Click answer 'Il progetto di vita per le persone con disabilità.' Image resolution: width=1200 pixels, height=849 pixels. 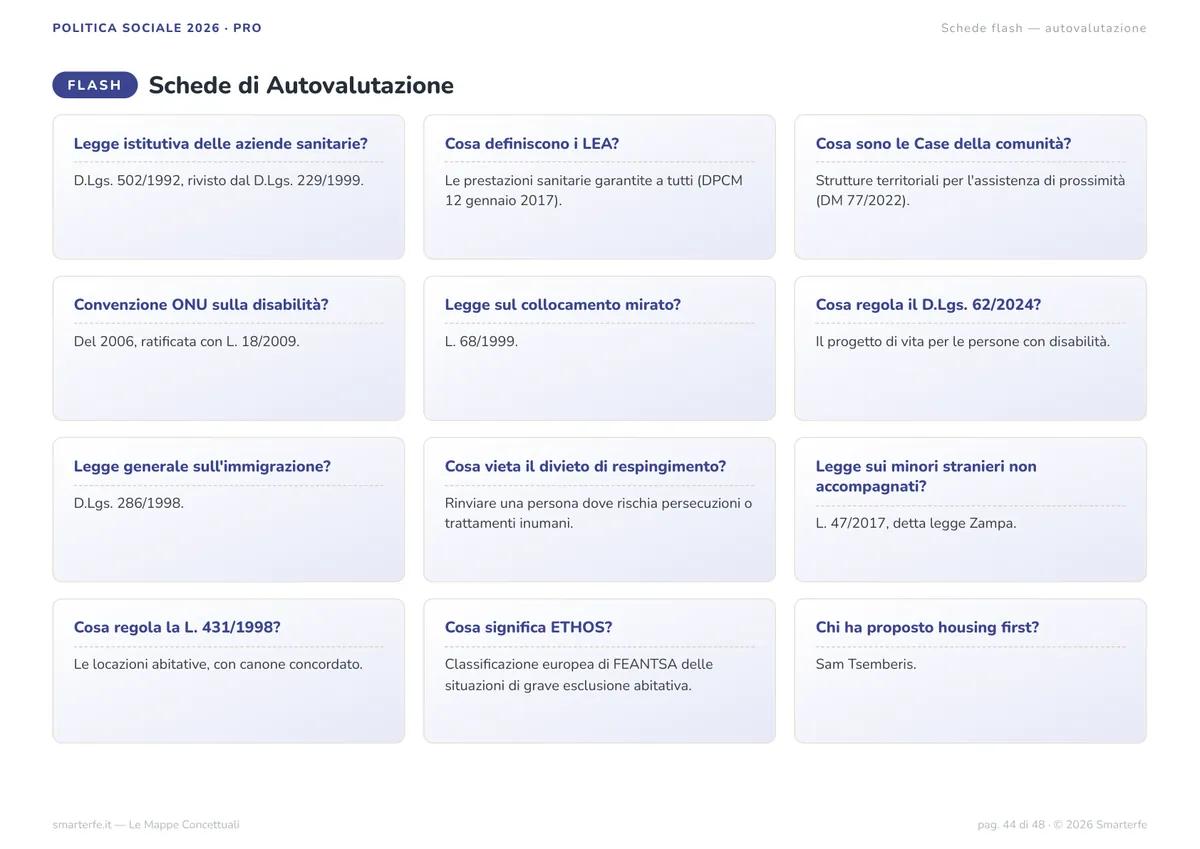[x=963, y=341]
